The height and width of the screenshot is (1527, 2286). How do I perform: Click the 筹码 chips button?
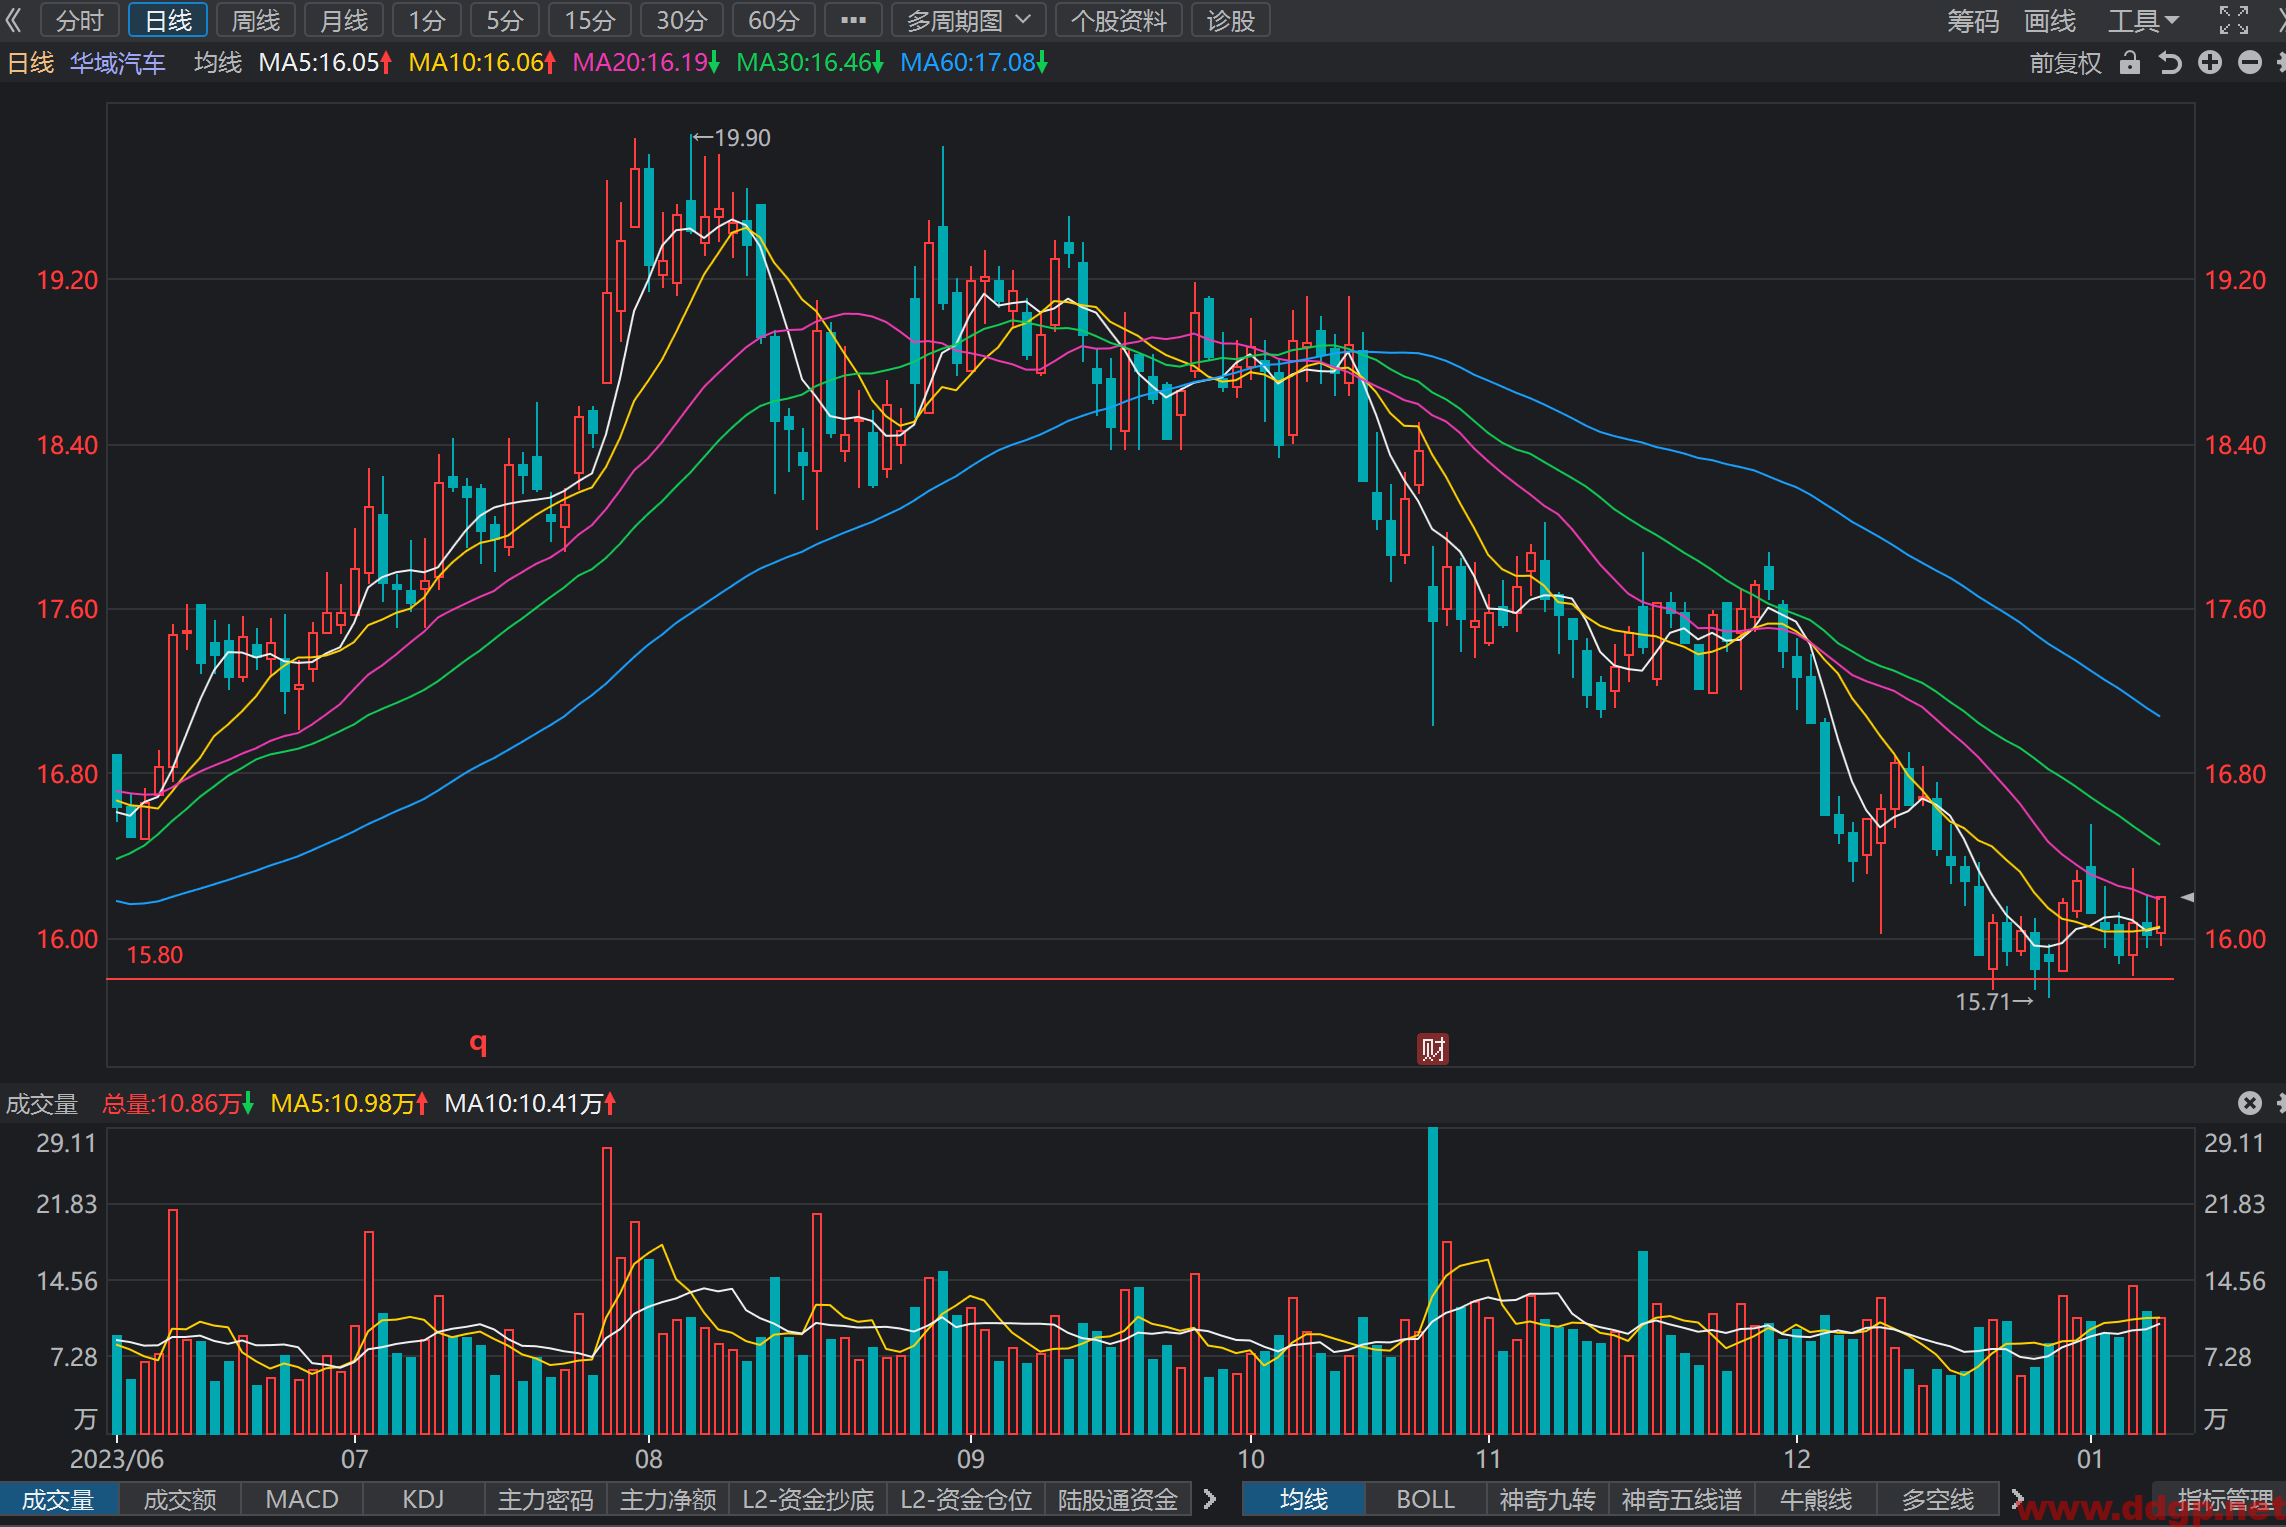pyautogui.click(x=1973, y=20)
